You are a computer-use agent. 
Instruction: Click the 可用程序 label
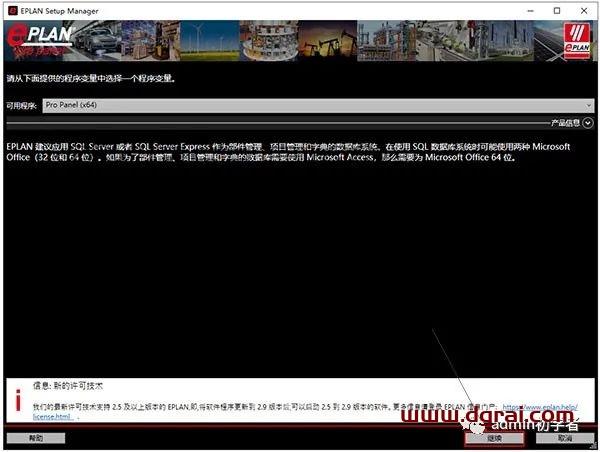21,106
